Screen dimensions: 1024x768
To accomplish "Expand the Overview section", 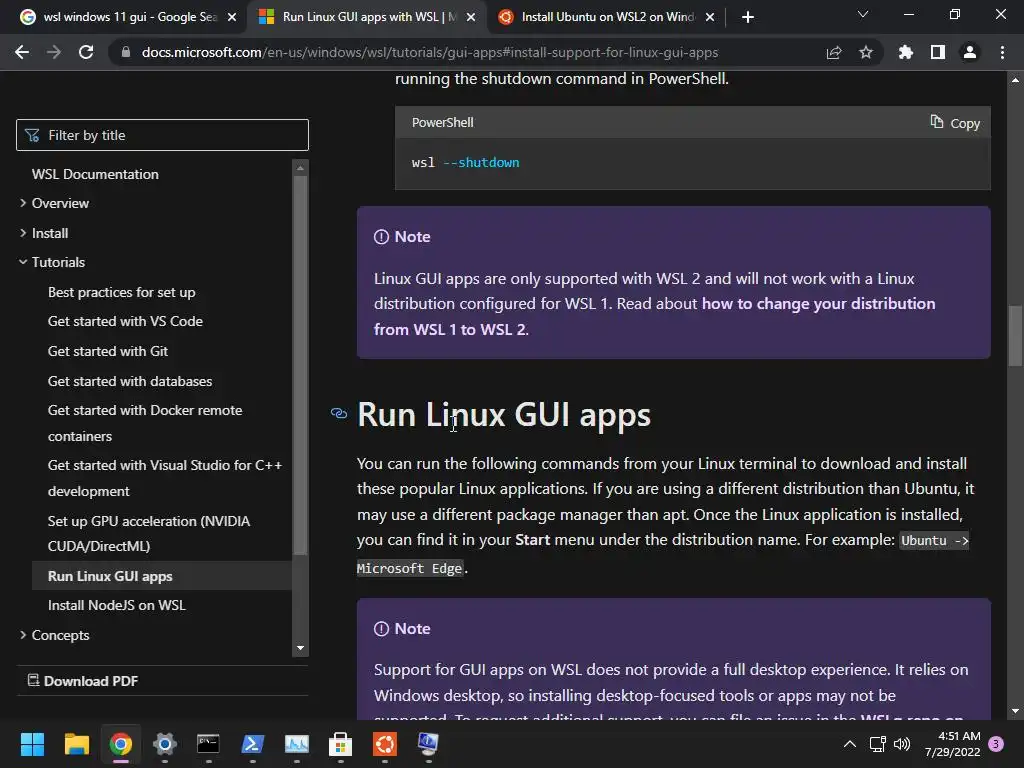I will (x=54, y=203).
